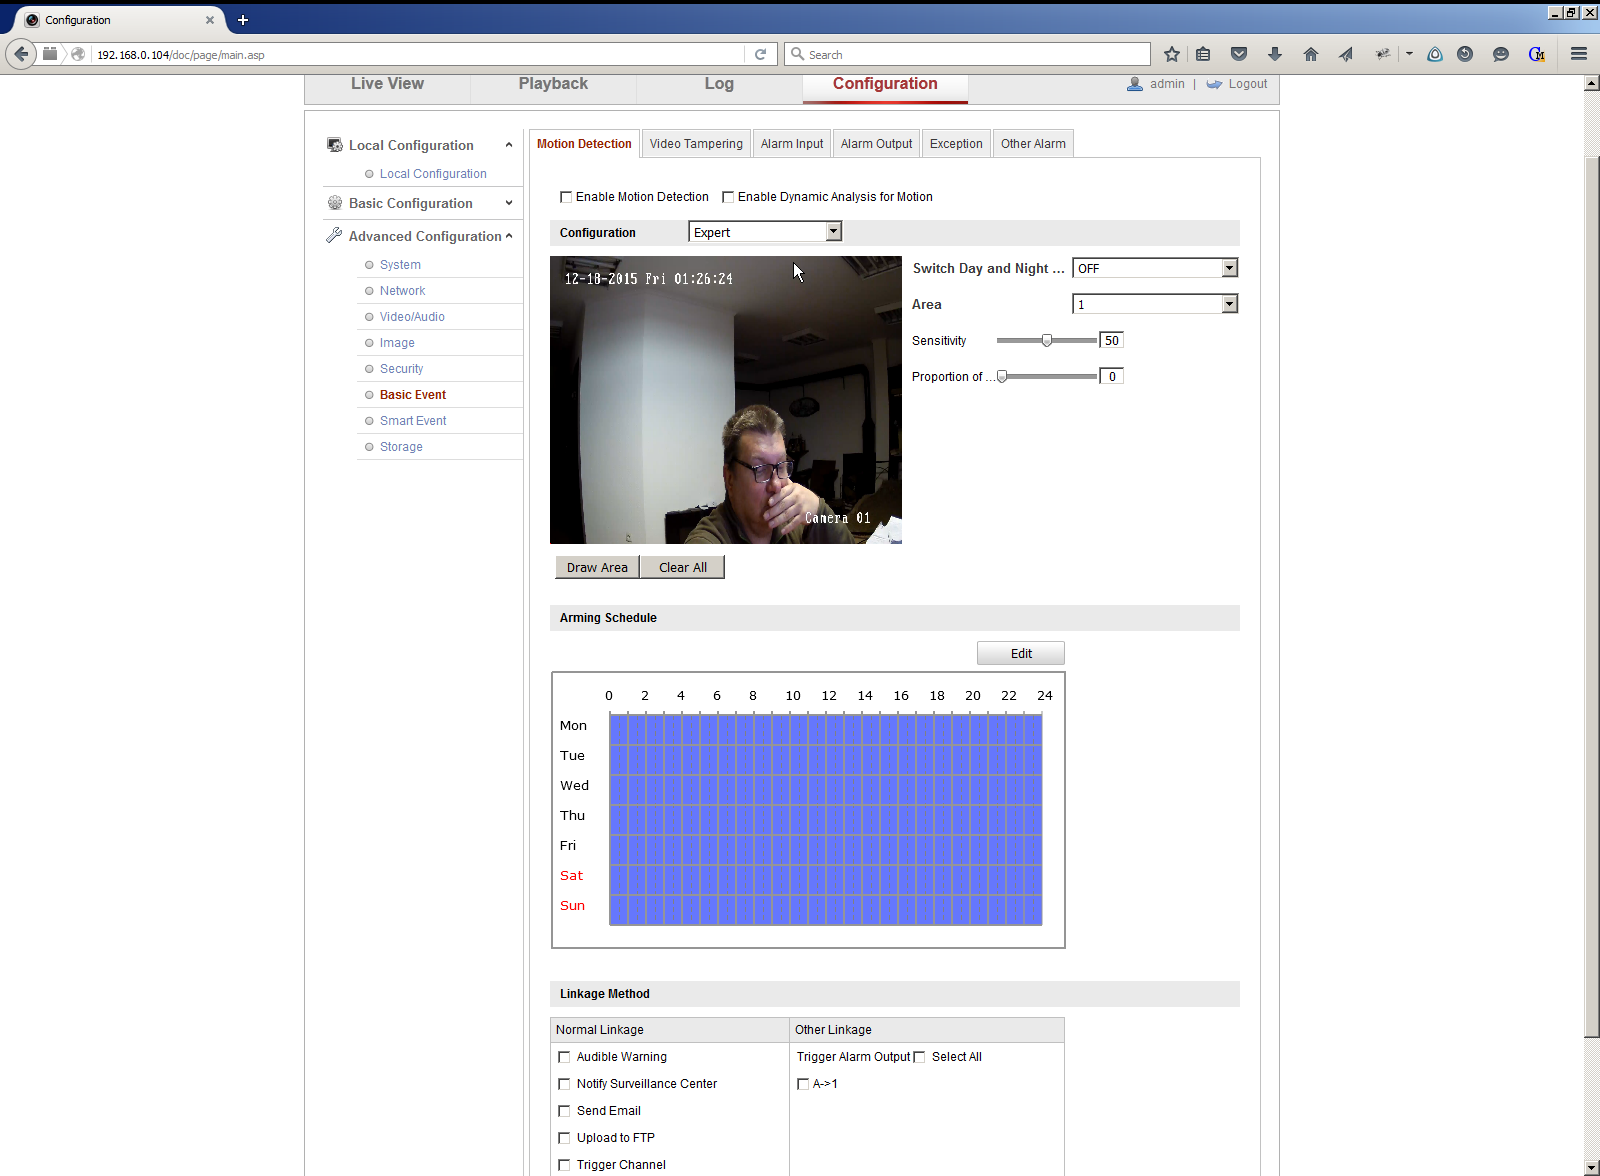1600x1176 pixels.
Task: Collapse the Local Configuration section chevron
Action: (509, 145)
